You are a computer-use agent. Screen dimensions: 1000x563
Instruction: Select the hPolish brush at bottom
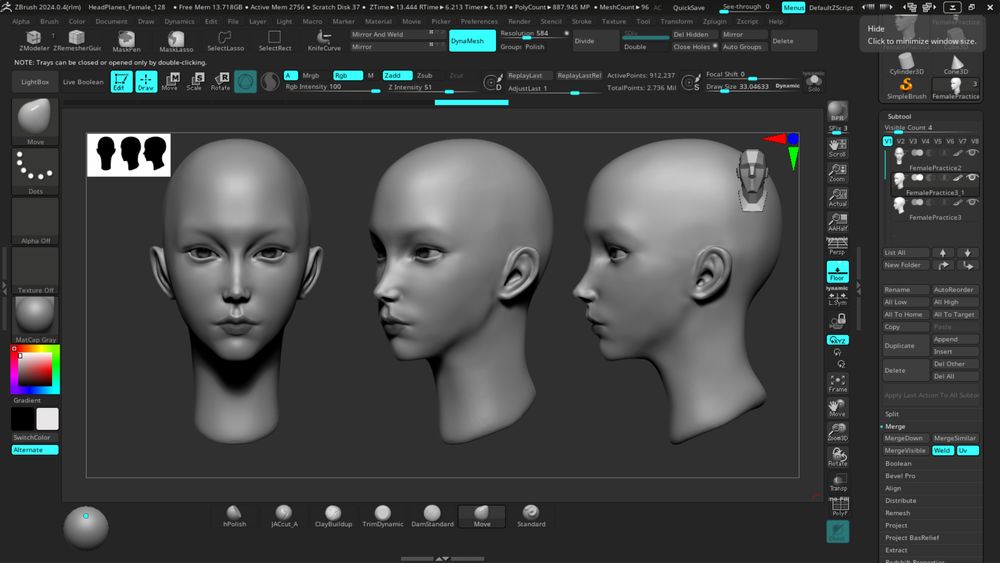point(234,516)
